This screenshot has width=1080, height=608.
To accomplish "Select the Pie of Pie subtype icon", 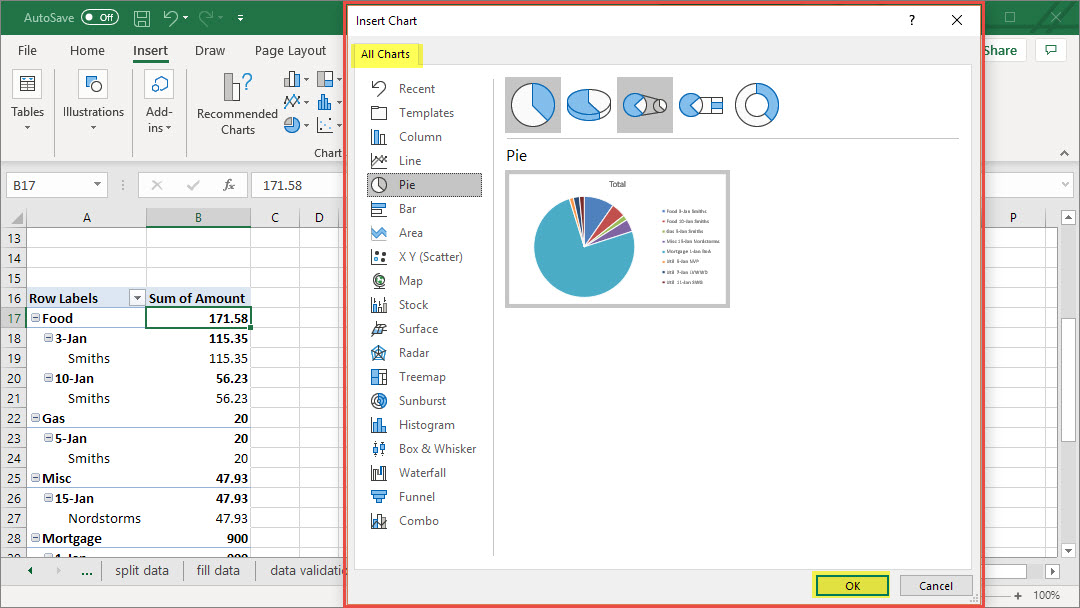I will [x=645, y=104].
